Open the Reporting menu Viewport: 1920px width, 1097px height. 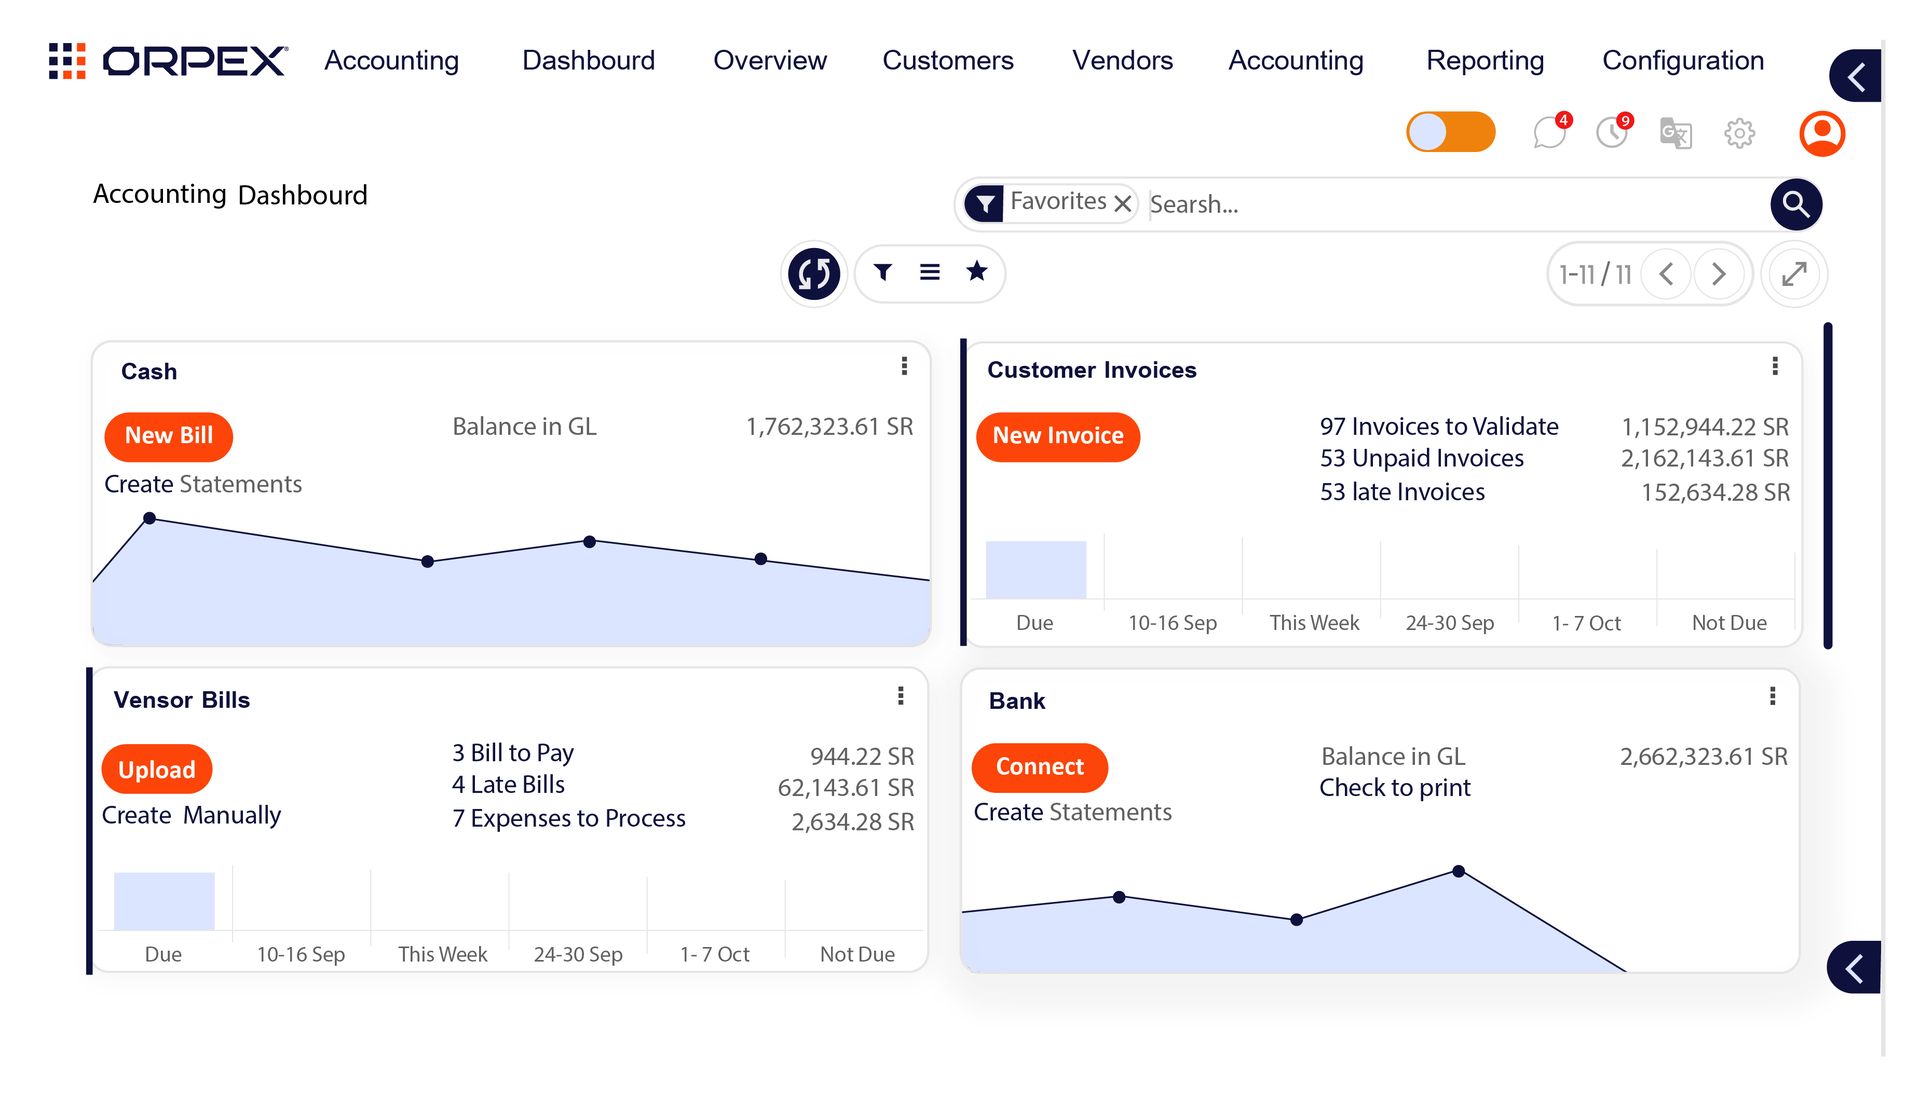tap(1485, 60)
